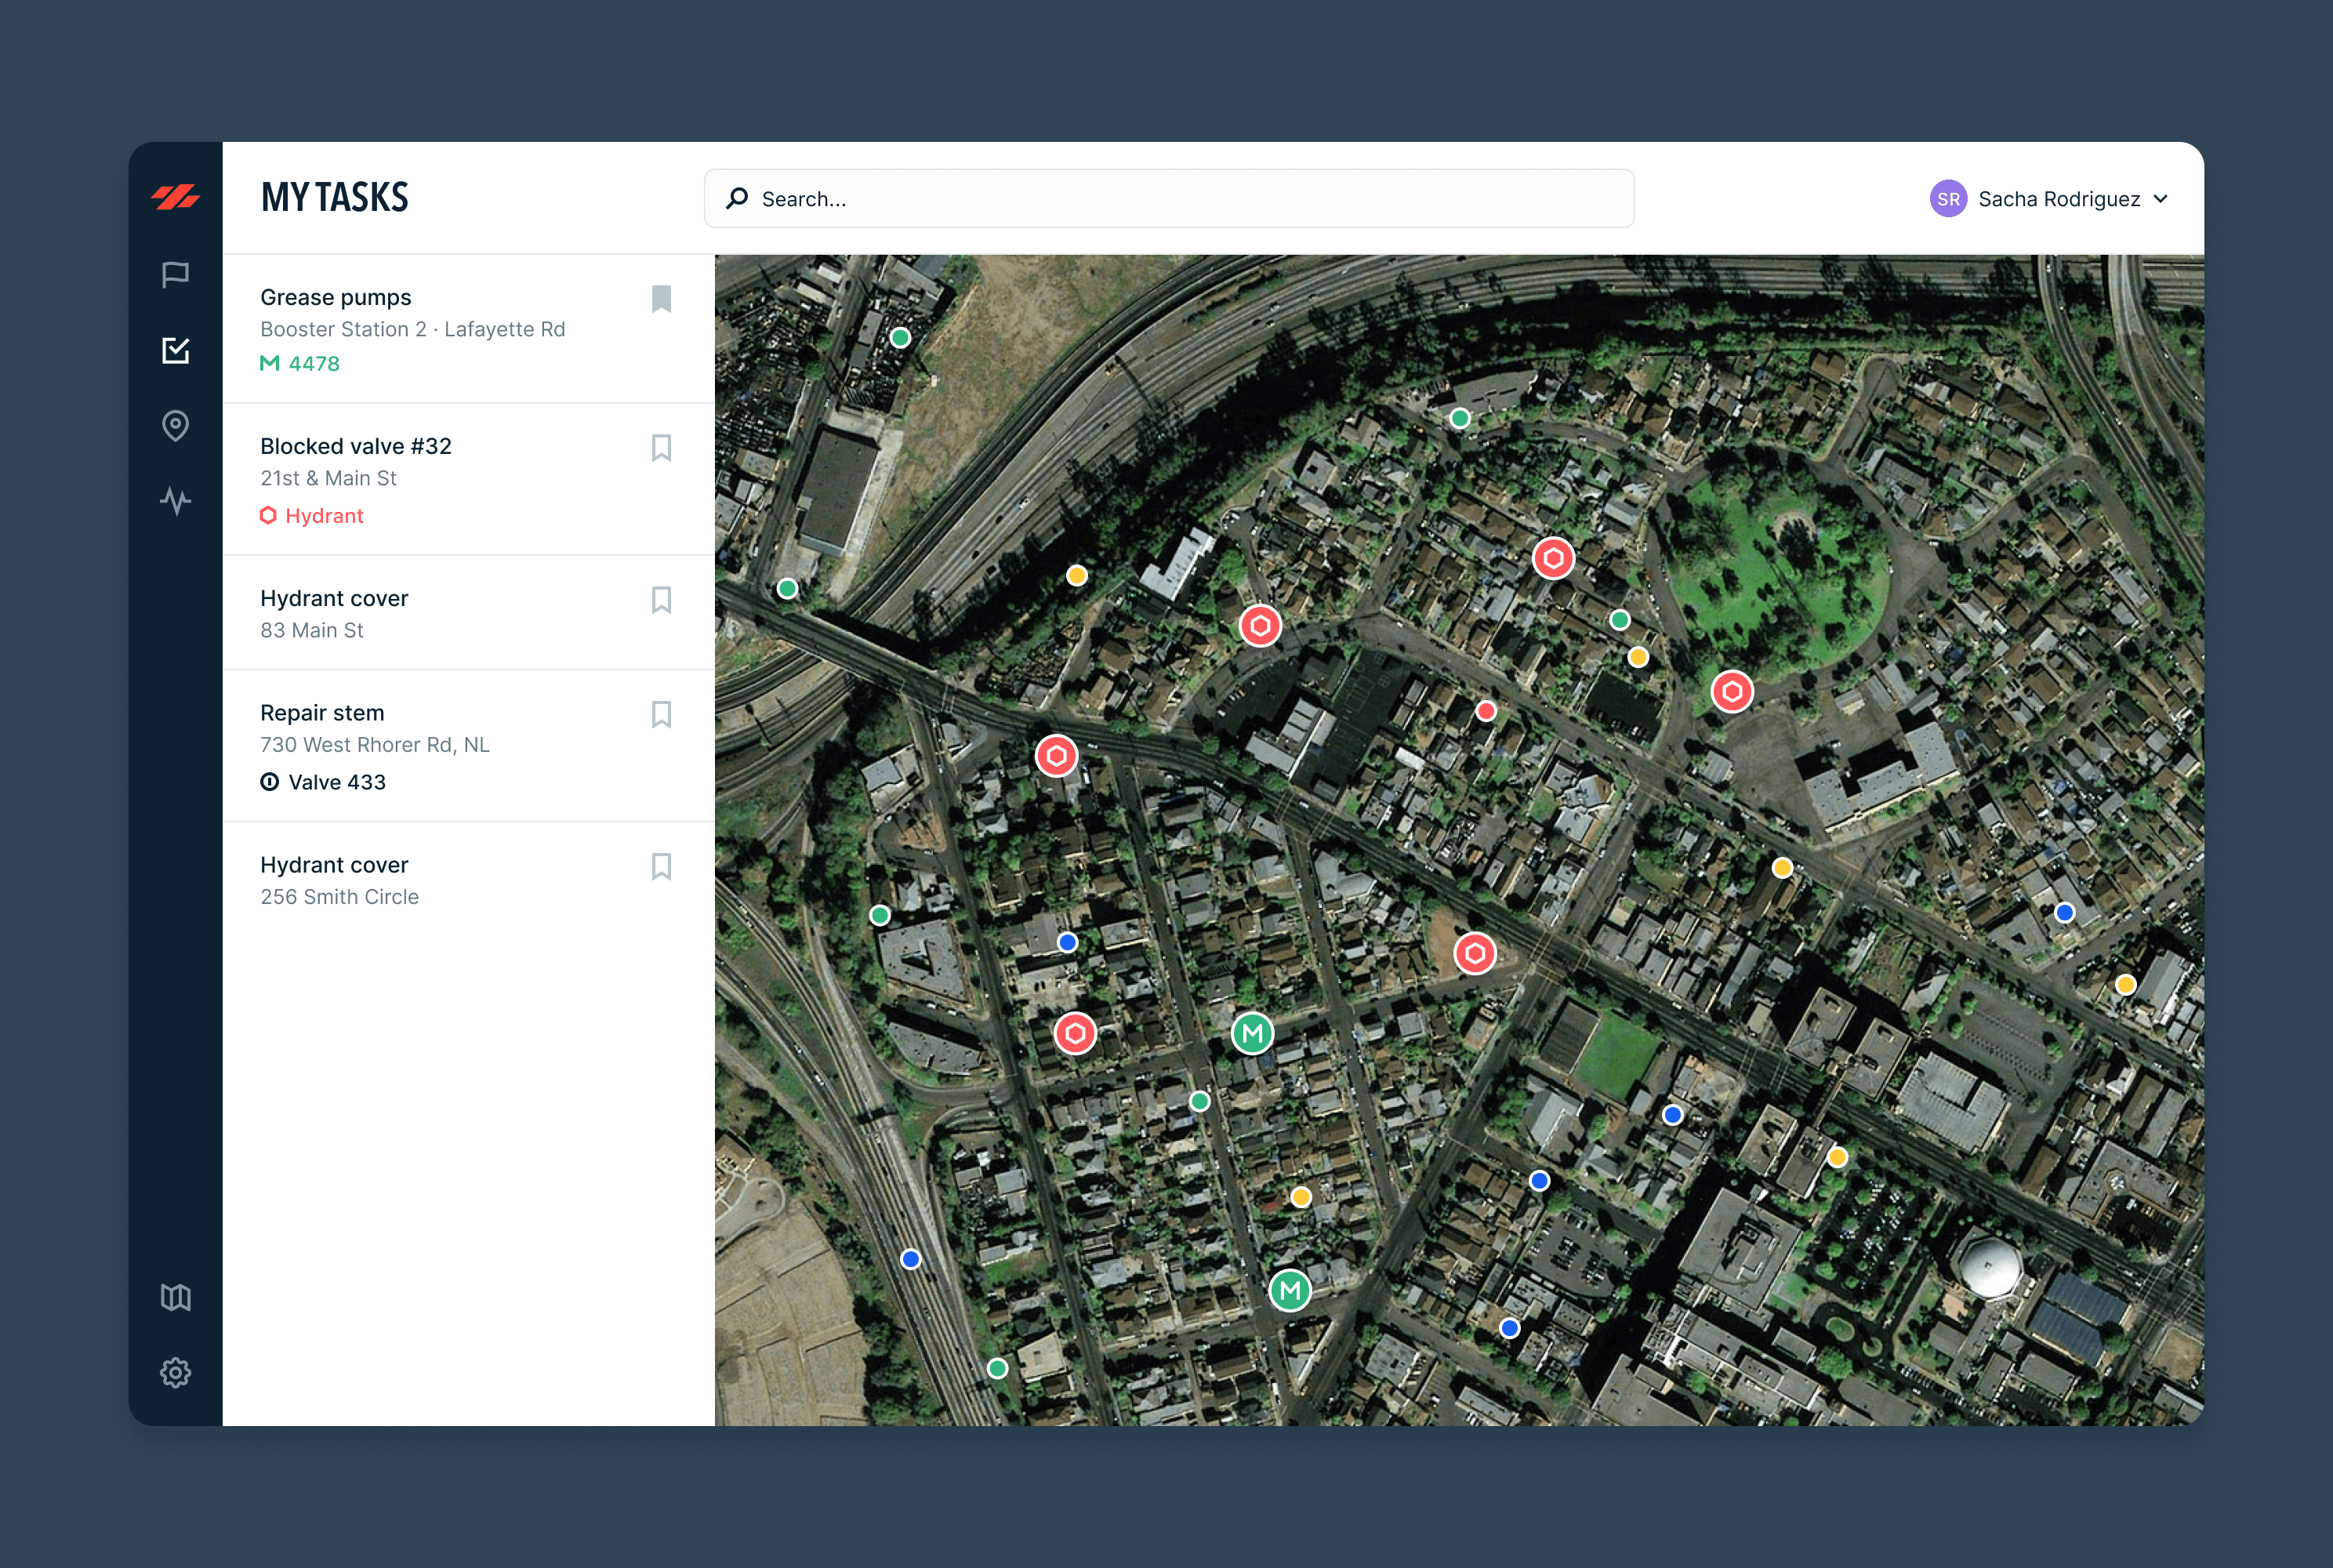This screenshot has width=2333, height=1568.
Task: Open the flag icon in the sidebar
Action: (x=175, y=274)
